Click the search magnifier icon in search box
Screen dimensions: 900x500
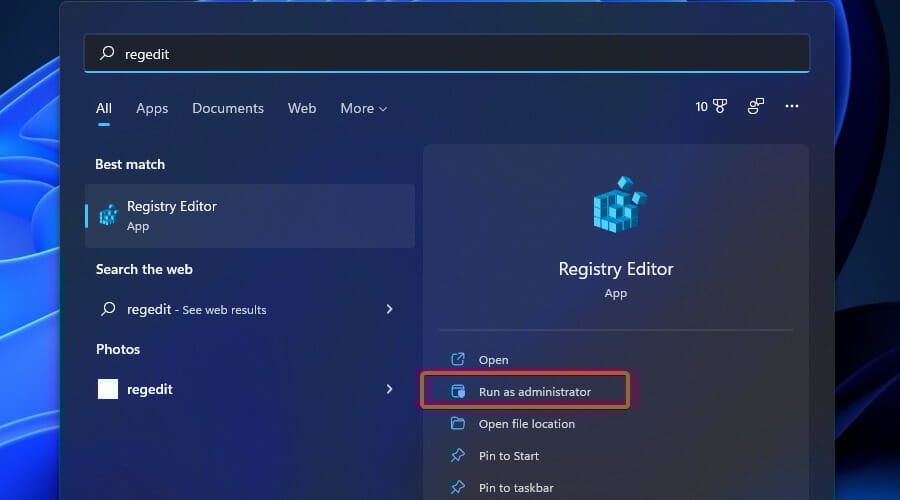coord(107,53)
